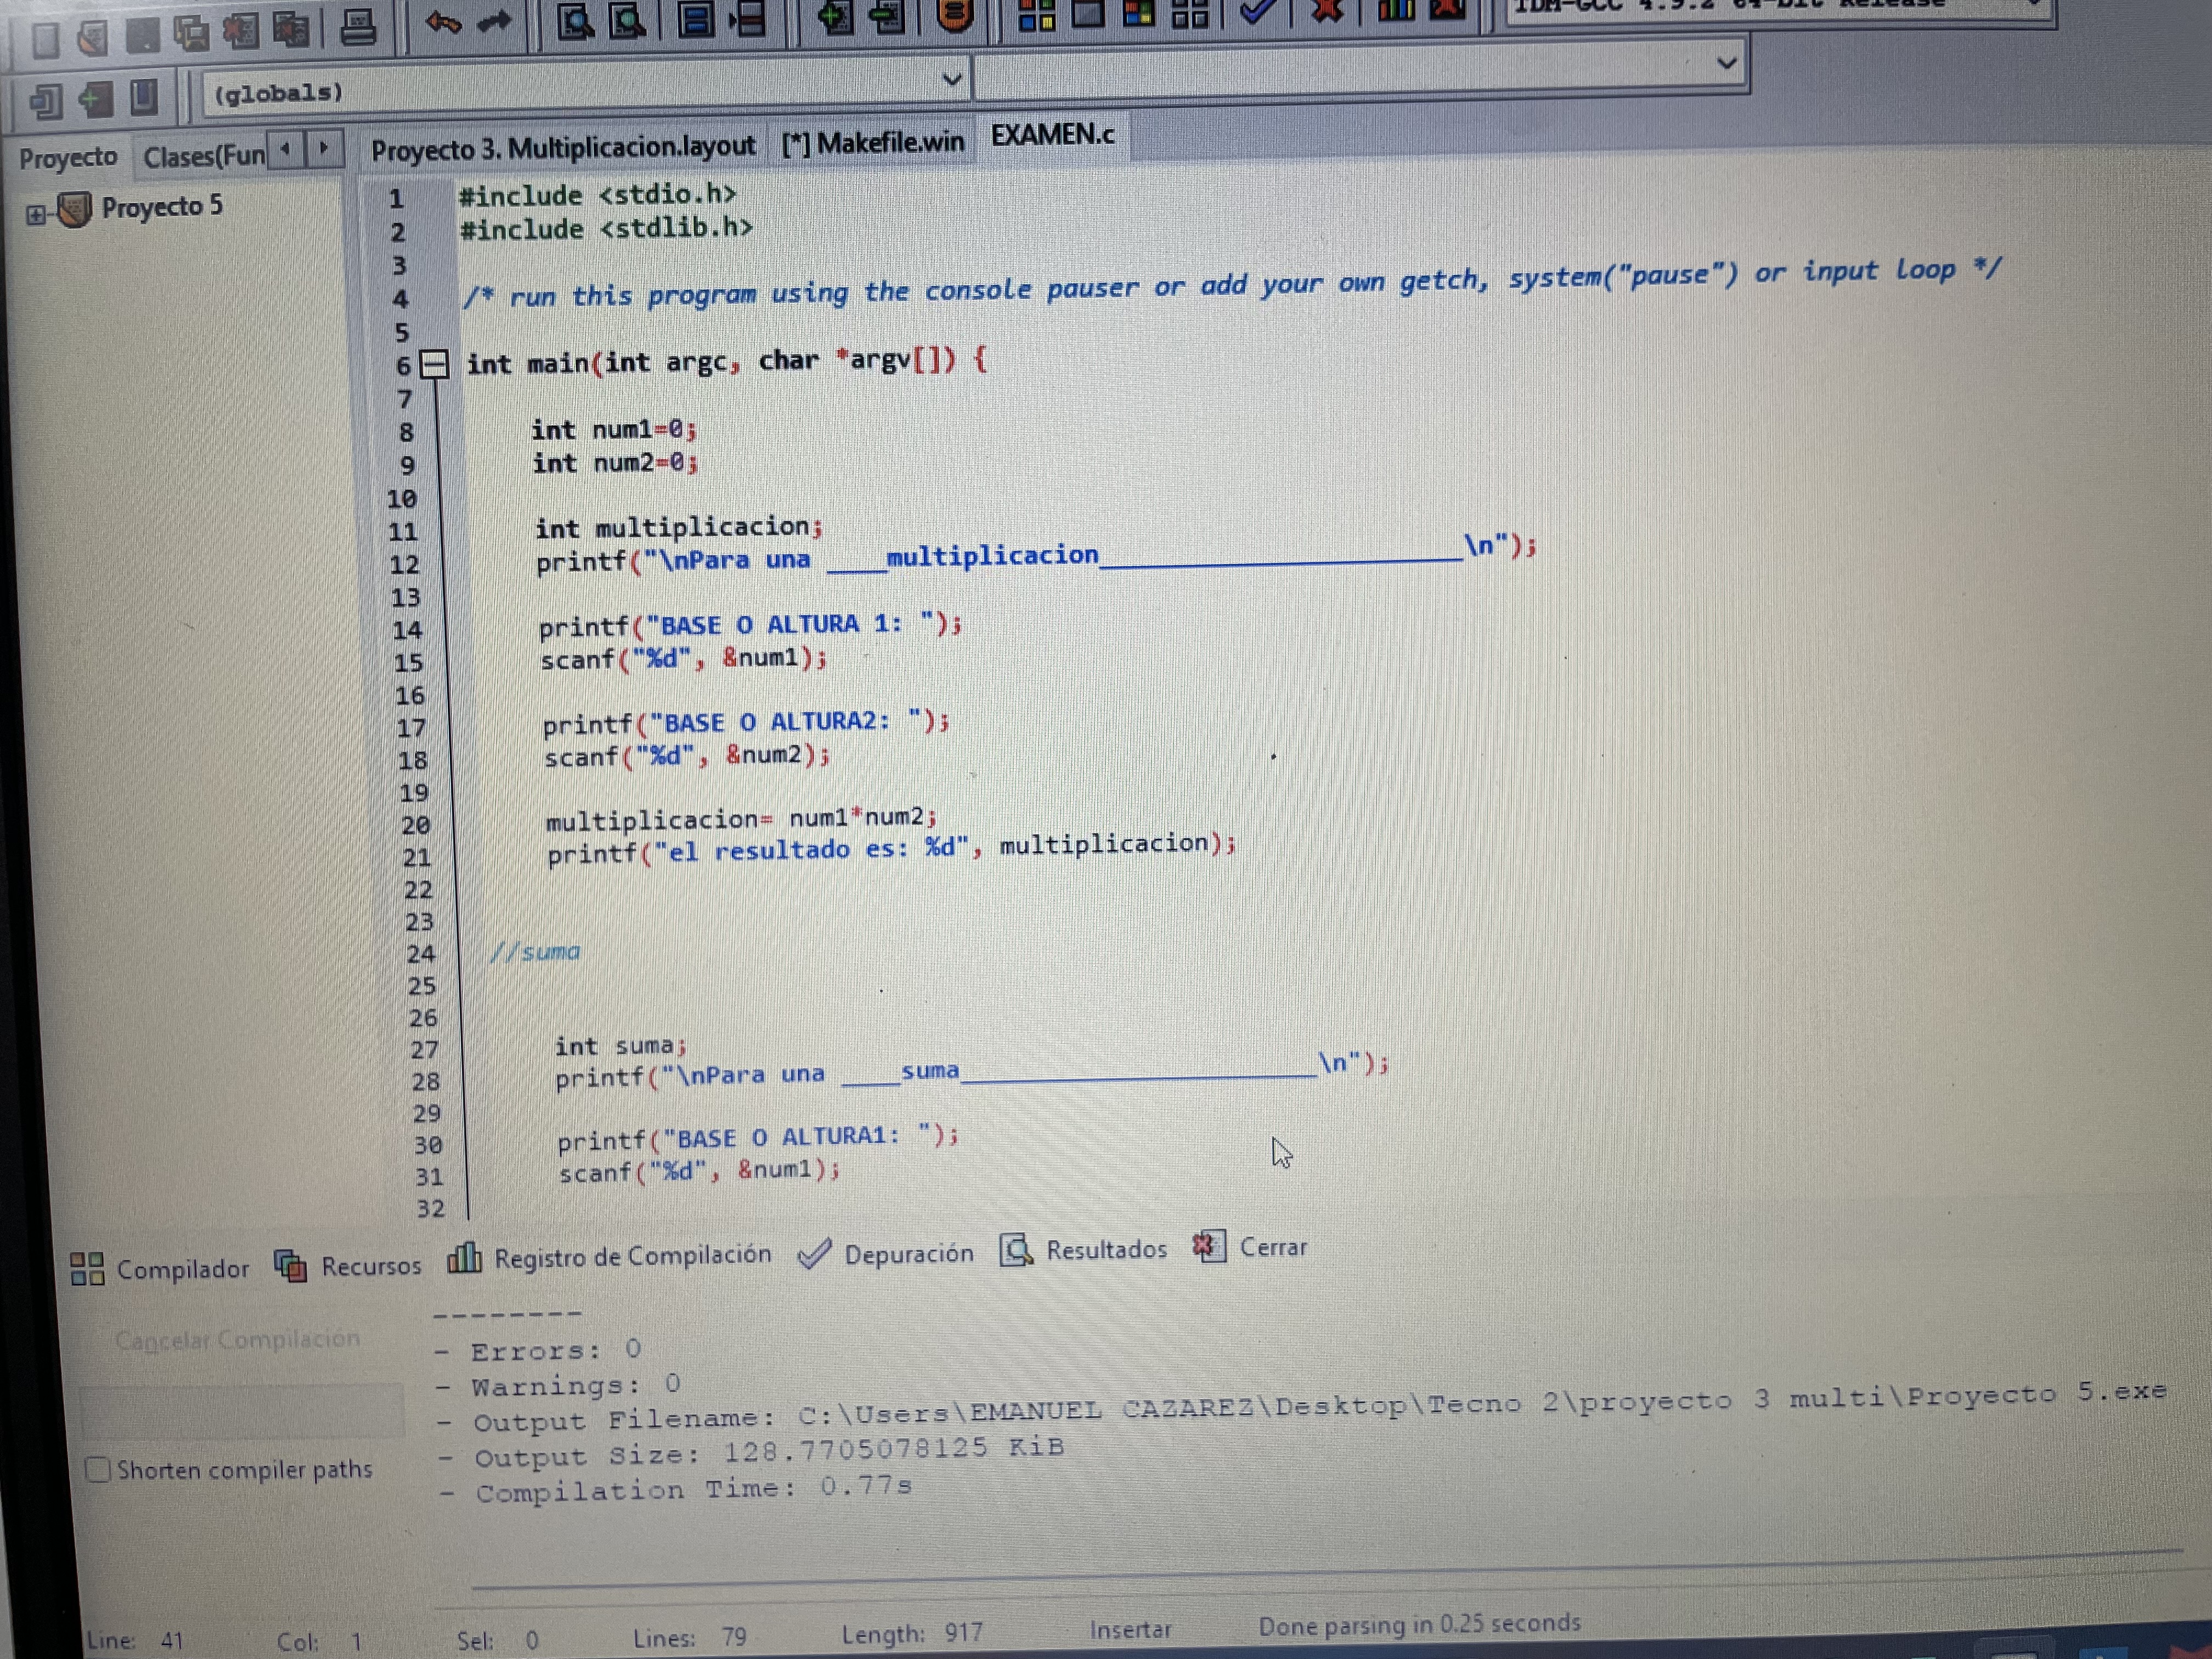This screenshot has width=2212, height=1659.
Task: Click the Replace toolbar icon
Action: coord(627,20)
